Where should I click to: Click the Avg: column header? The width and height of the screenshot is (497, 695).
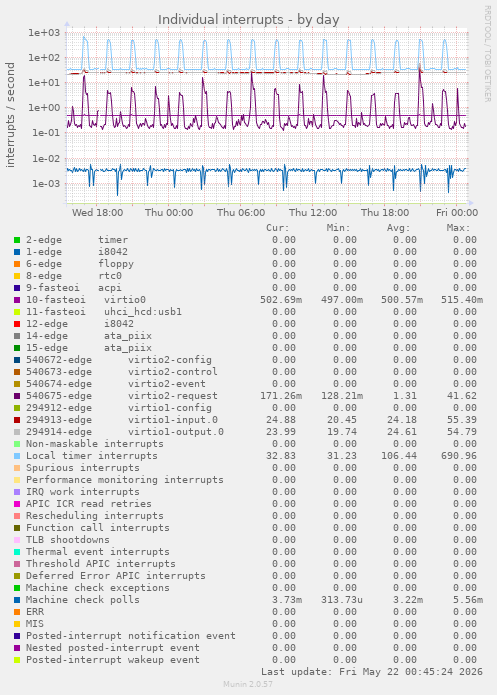399,228
